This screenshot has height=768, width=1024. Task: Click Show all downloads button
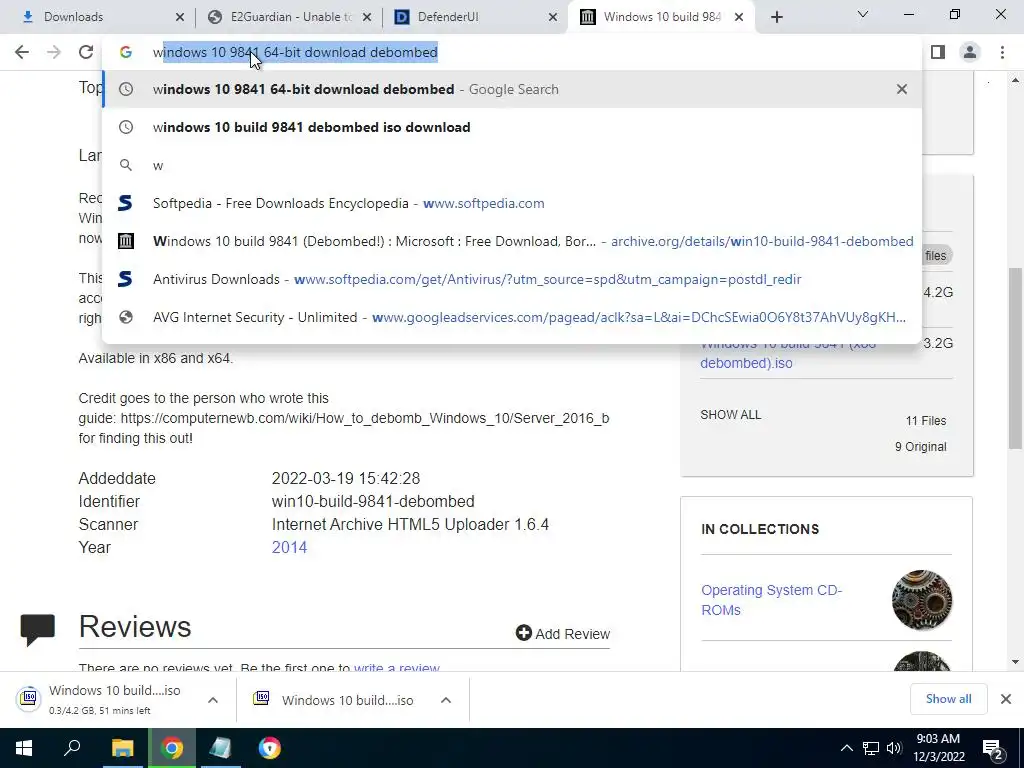click(x=948, y=699)
